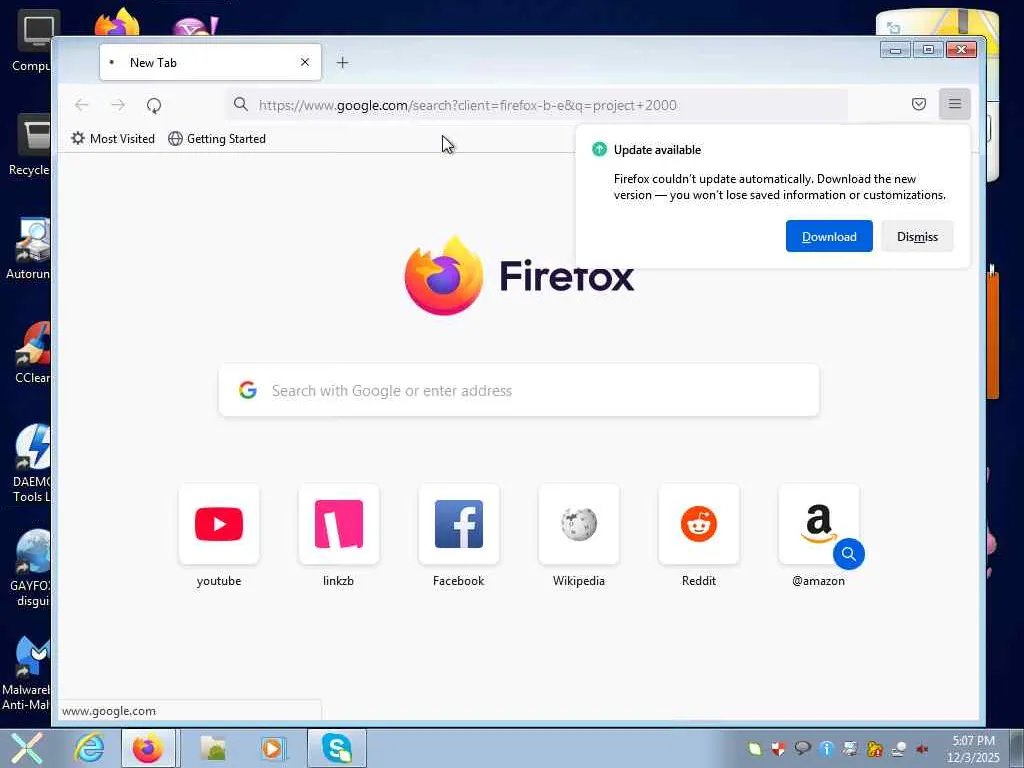This screenshot has height=768, width=1024.
Task: Minimize the Firefox window
Action: pyautogui.click(x=895, y=50)
